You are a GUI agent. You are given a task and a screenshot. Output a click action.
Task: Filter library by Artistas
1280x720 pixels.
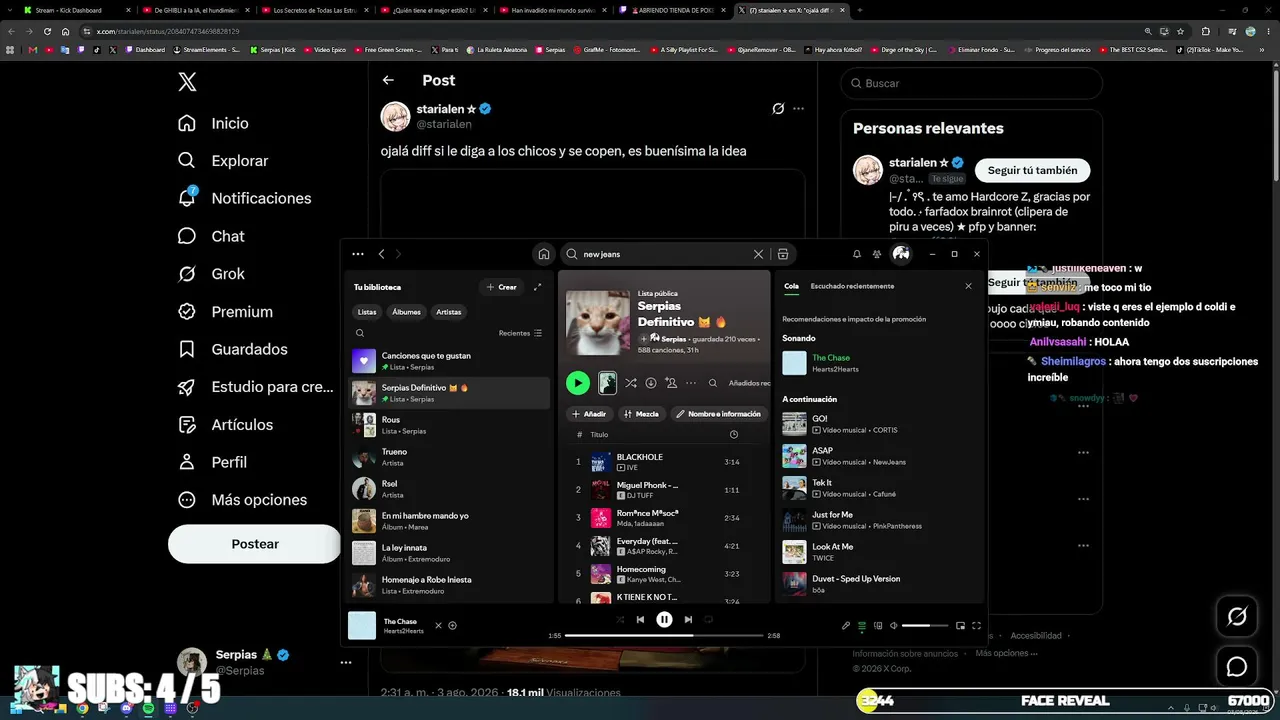coord(449,312)
